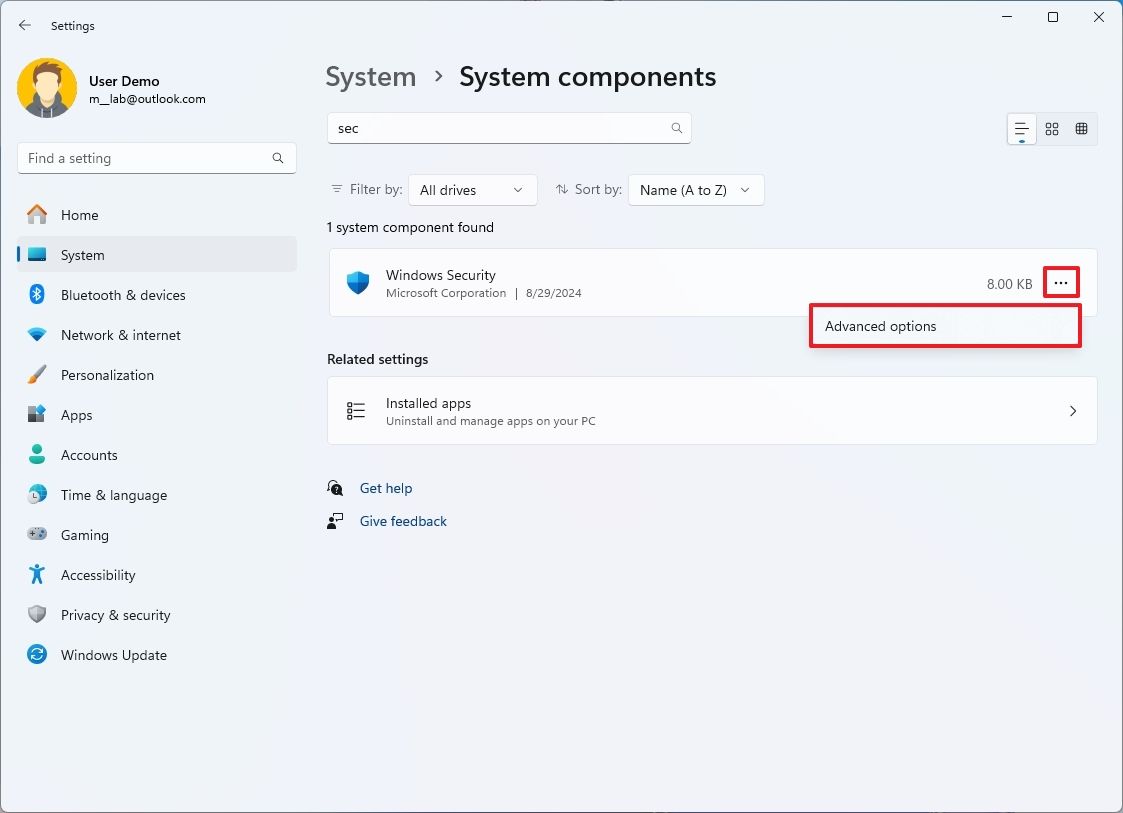Viewport: 1123px width, 813px height.
Task: Select the Accessibility icon in sidebar
Action: [x=37, y=575]
